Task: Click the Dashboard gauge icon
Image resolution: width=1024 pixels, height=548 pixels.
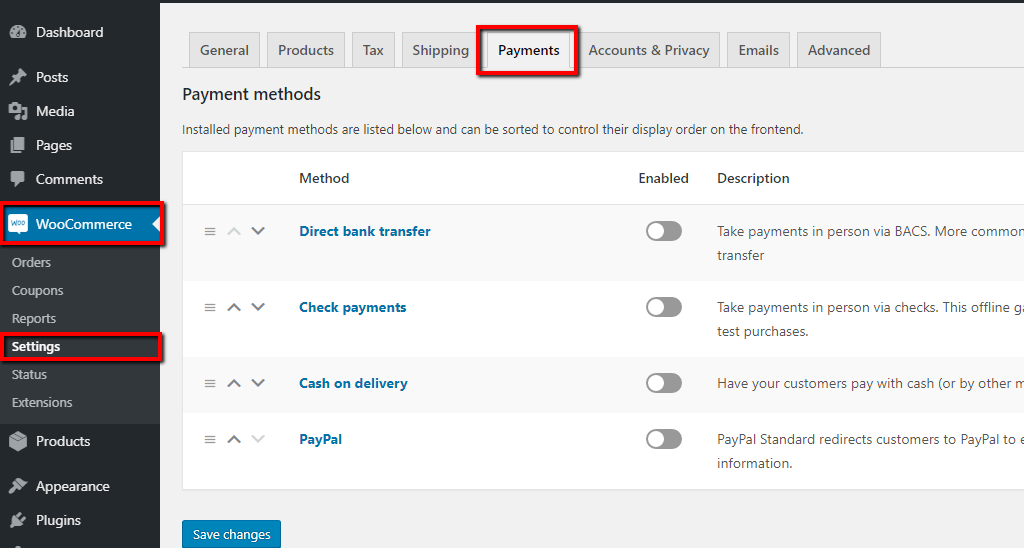Action: 18,32
